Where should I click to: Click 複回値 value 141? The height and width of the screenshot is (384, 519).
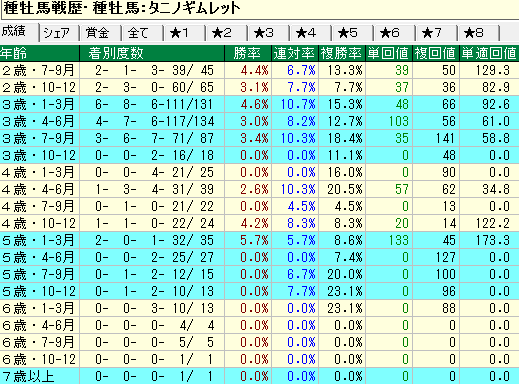tap(446, 138)
